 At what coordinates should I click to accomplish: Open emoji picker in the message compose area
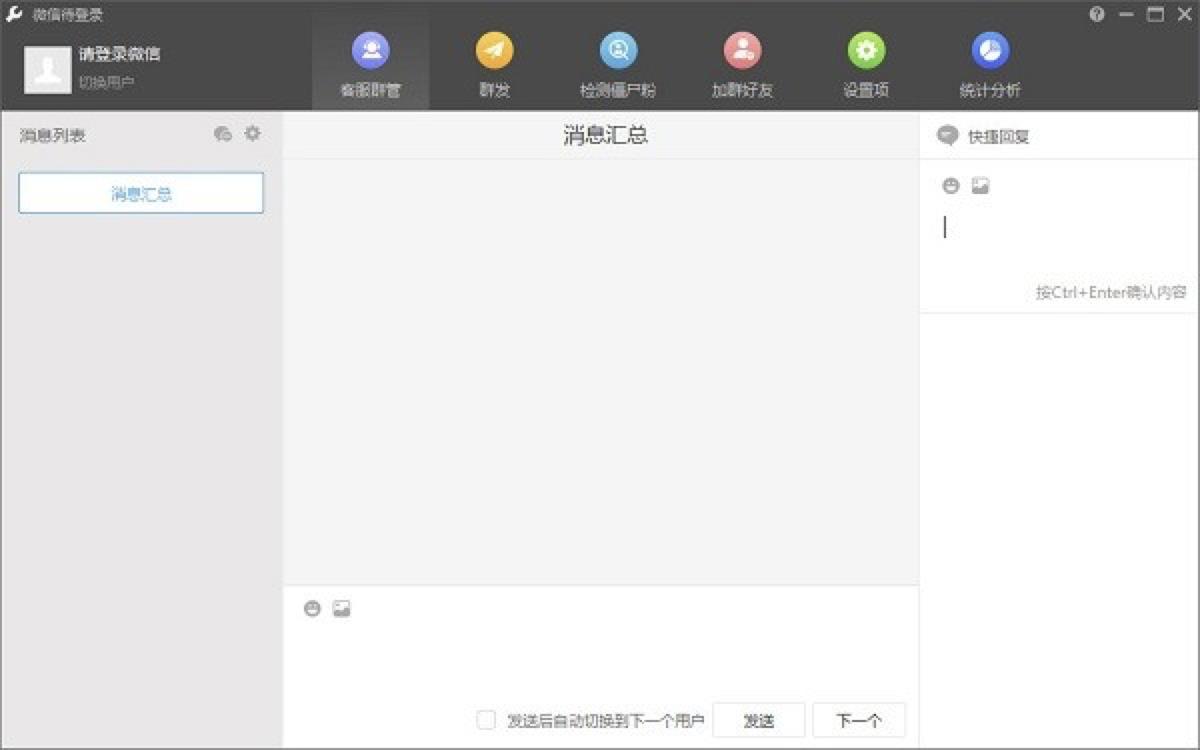(312, 609)
